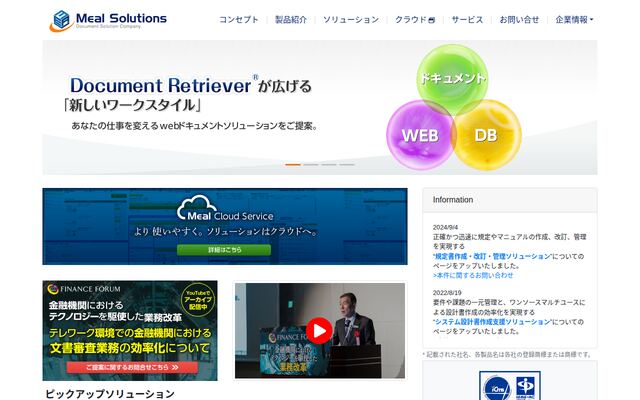Click the 2022/8/19 news date
640x400 pixels.
(447, 293)
